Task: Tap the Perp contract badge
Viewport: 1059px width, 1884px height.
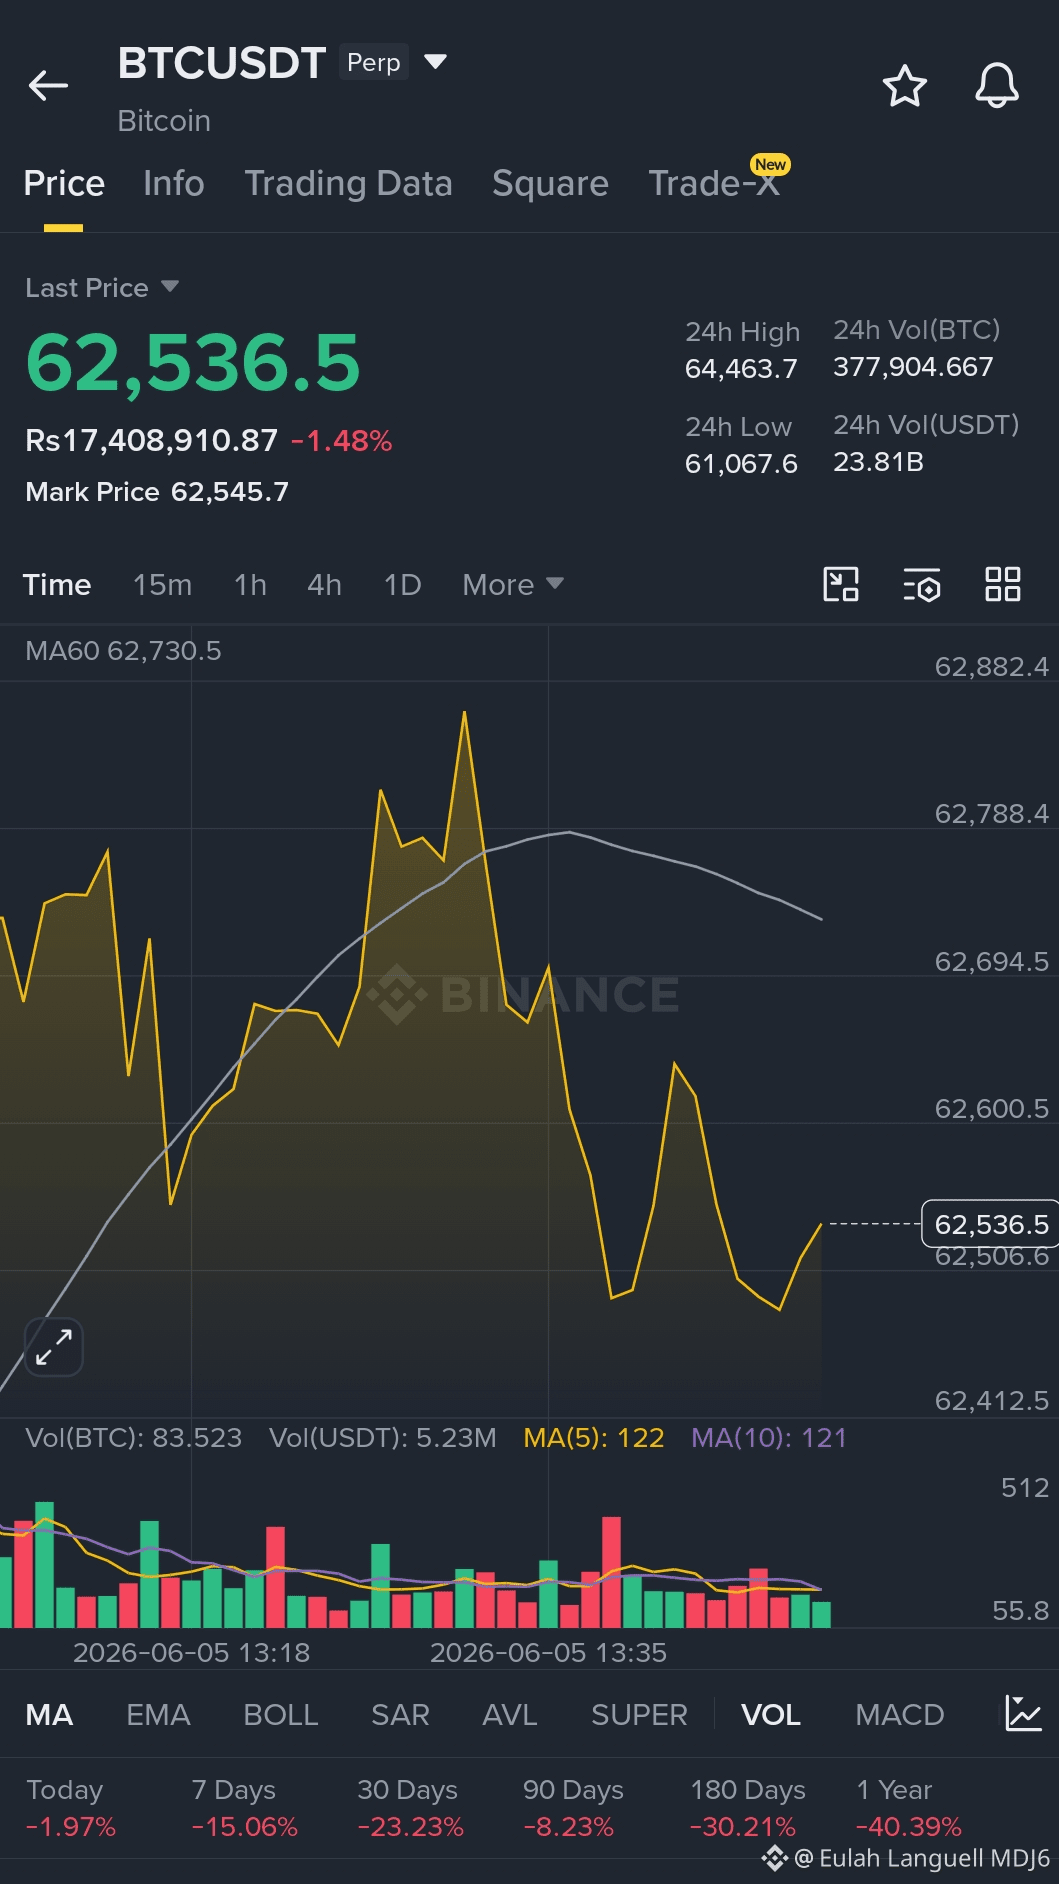Action: pyautogui.click(x=374, y=62)
